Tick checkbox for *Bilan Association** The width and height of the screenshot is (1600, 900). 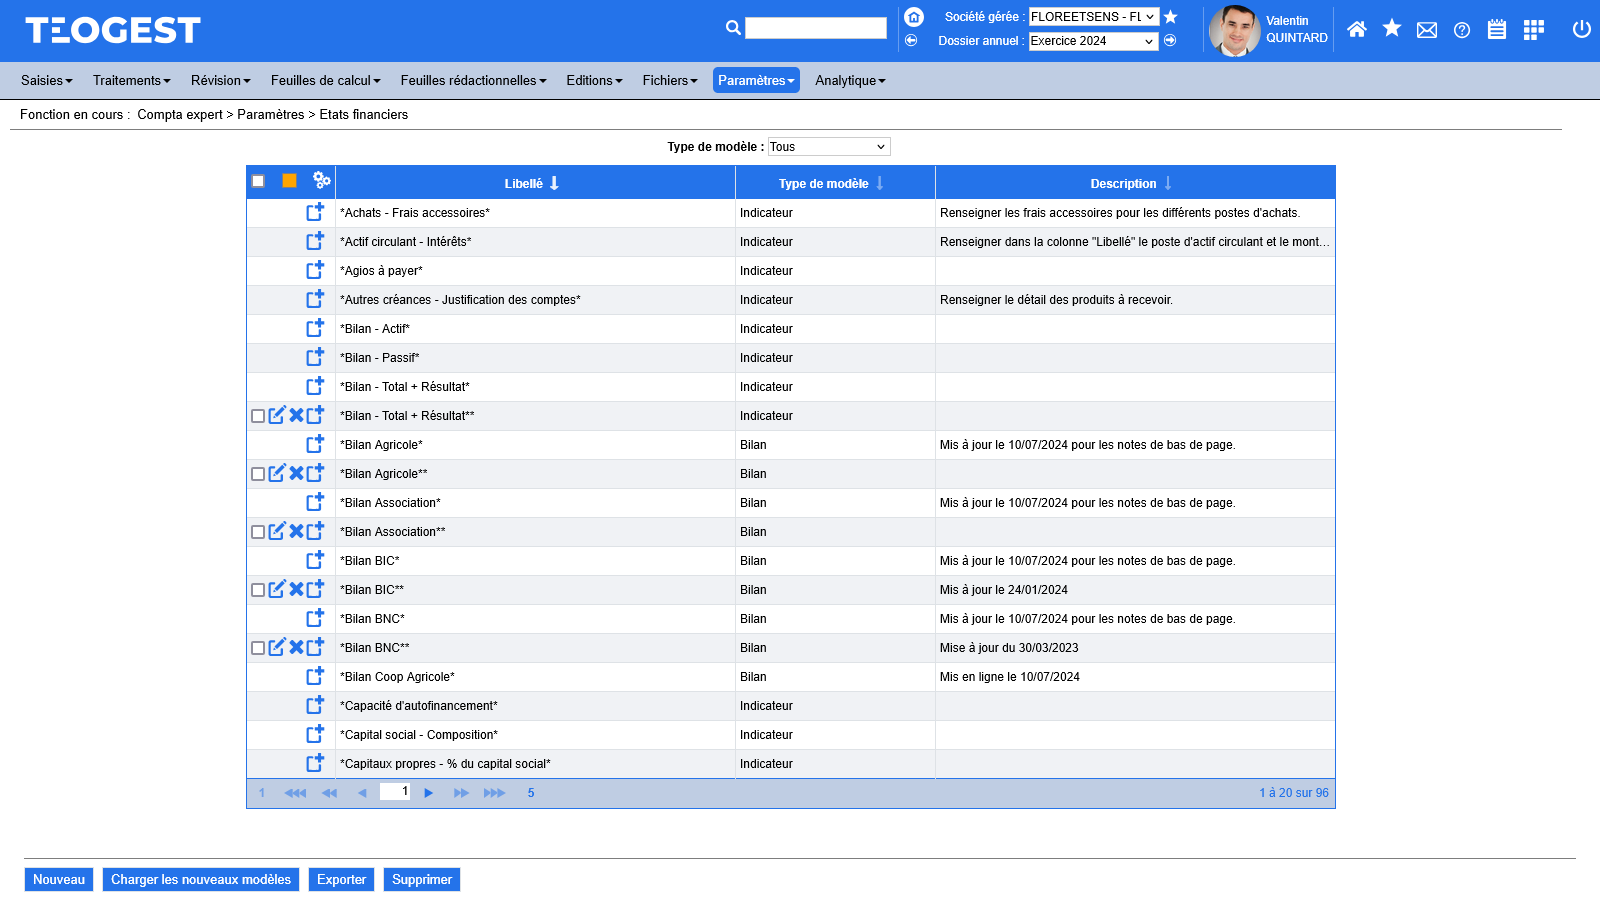(258, 532)
